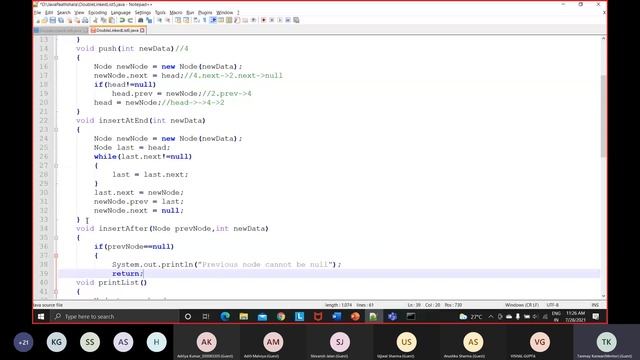Click the Undo toolbar icon

pyautogui.click(x=122, y=20)
